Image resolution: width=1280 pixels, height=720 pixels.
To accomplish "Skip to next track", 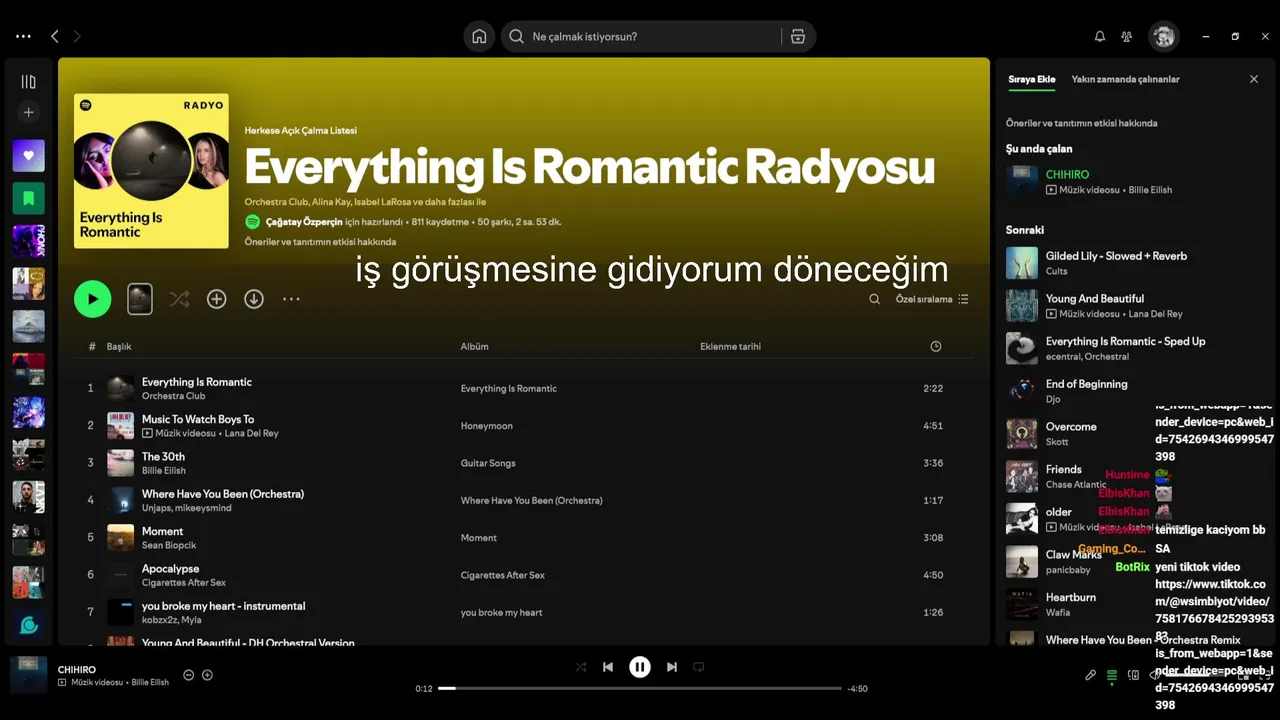I will [x=672, y=667].
